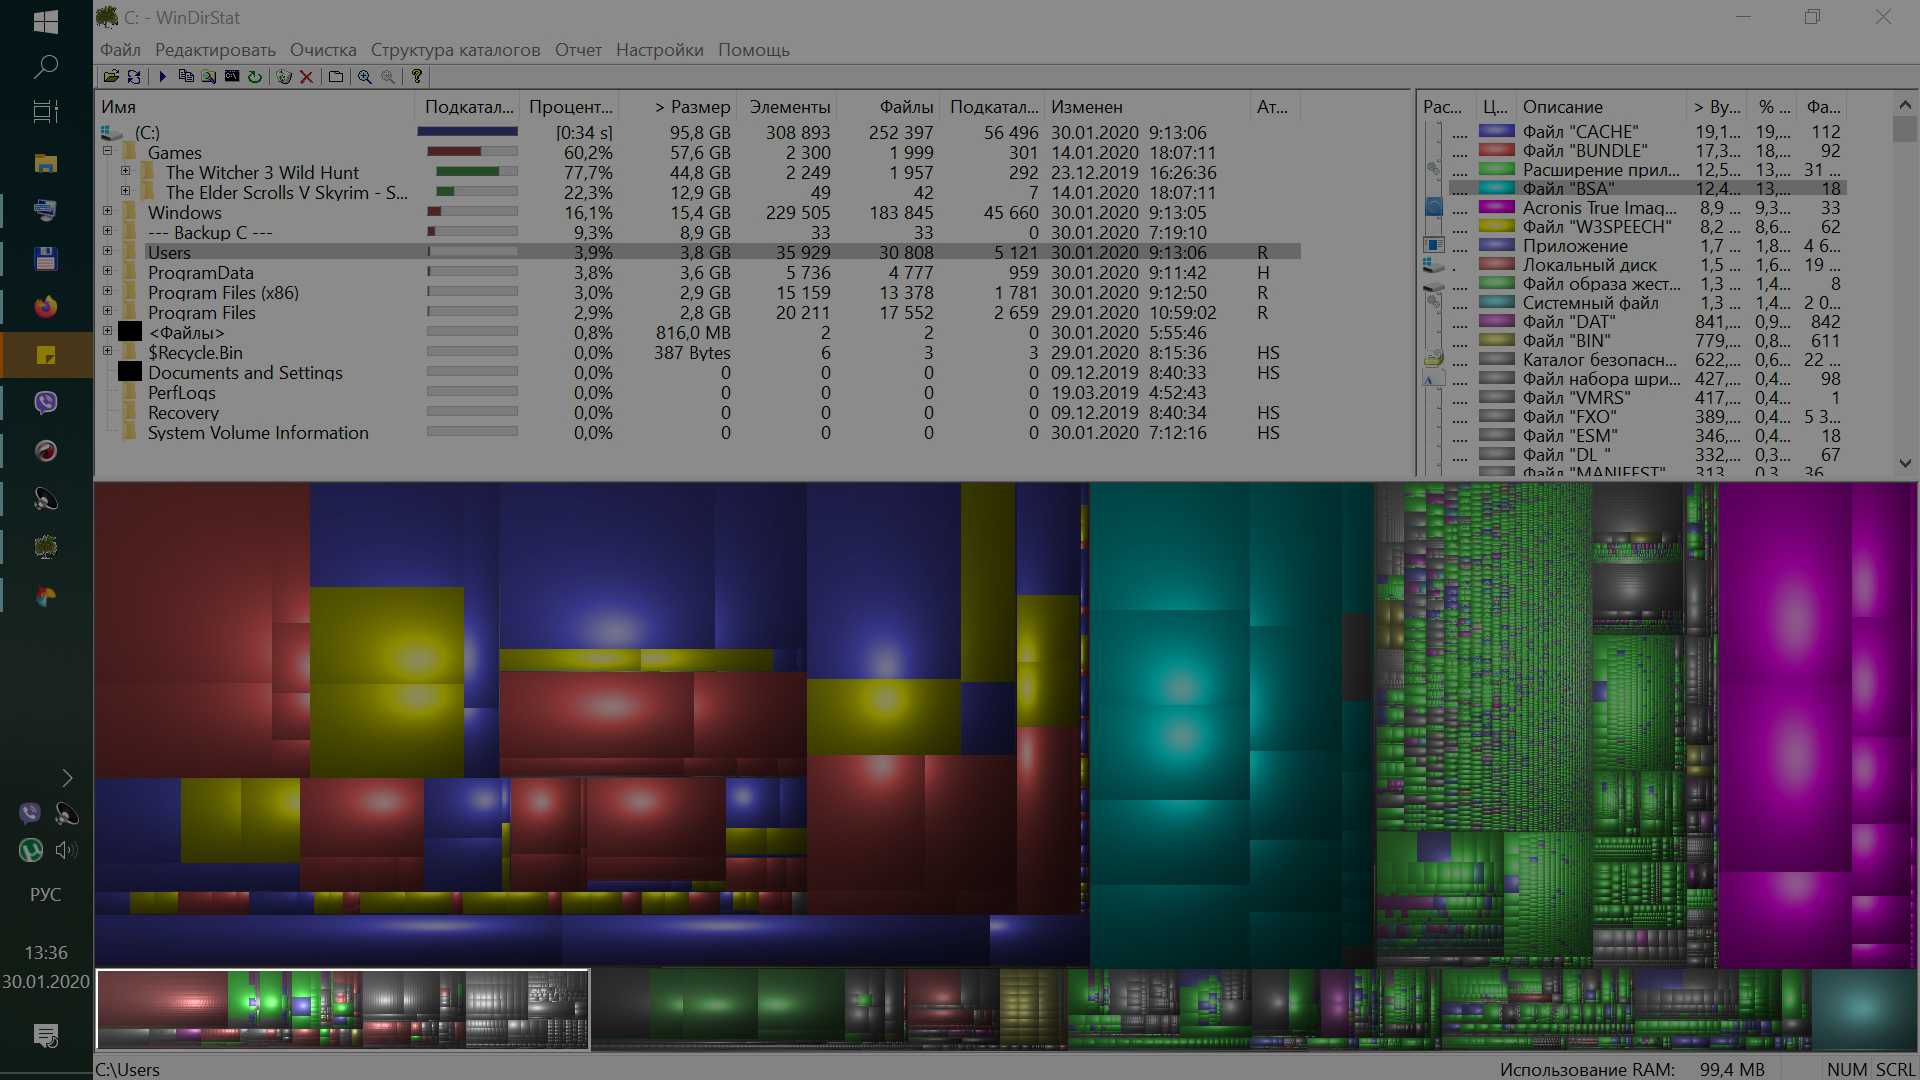Expand The Witcher 3 Wild Hunt node

tap(125, 172)
